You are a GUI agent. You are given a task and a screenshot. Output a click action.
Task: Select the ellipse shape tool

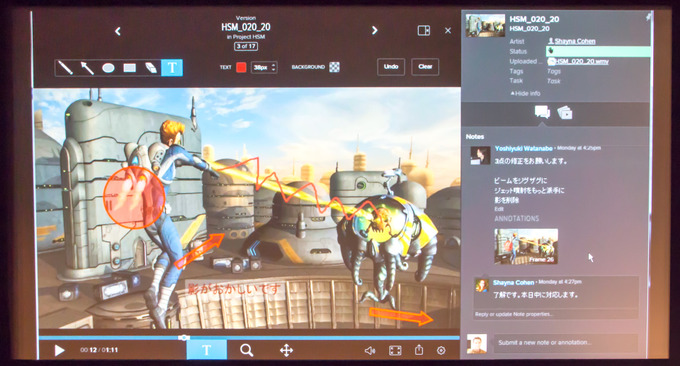pyautogui.click(x=108, y=68)
